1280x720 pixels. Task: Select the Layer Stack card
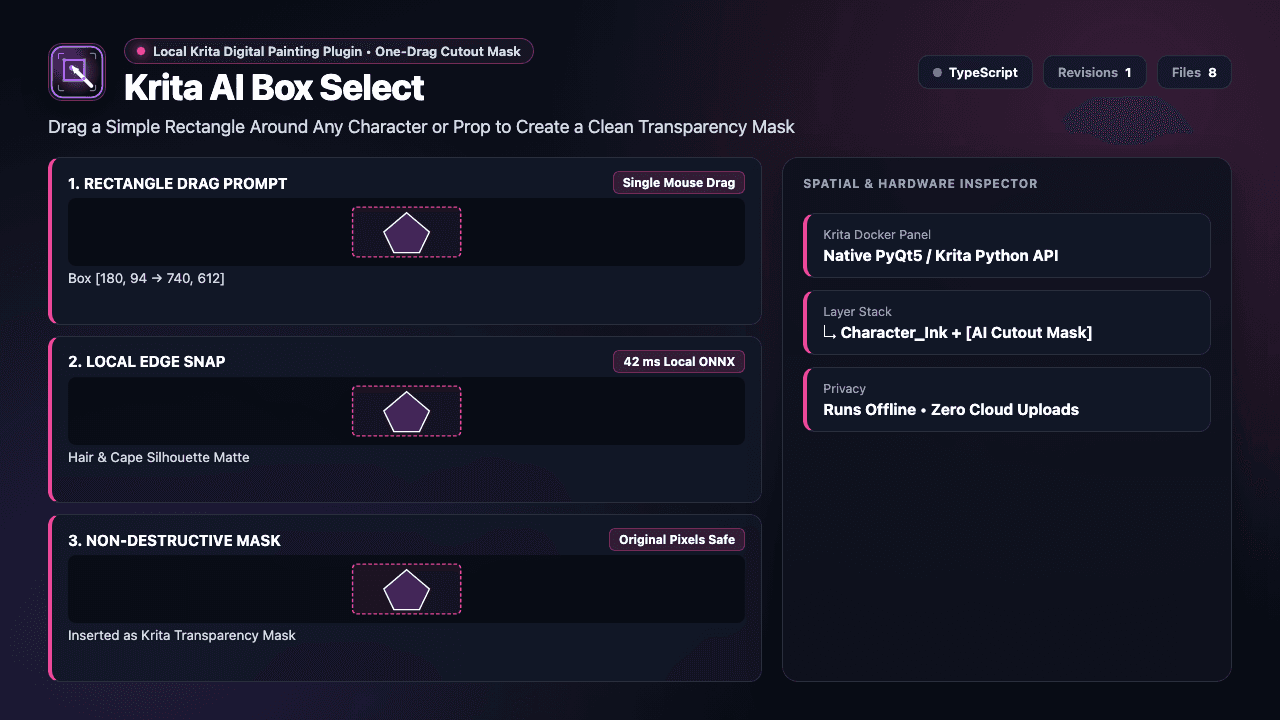(x=1007, y=322)
